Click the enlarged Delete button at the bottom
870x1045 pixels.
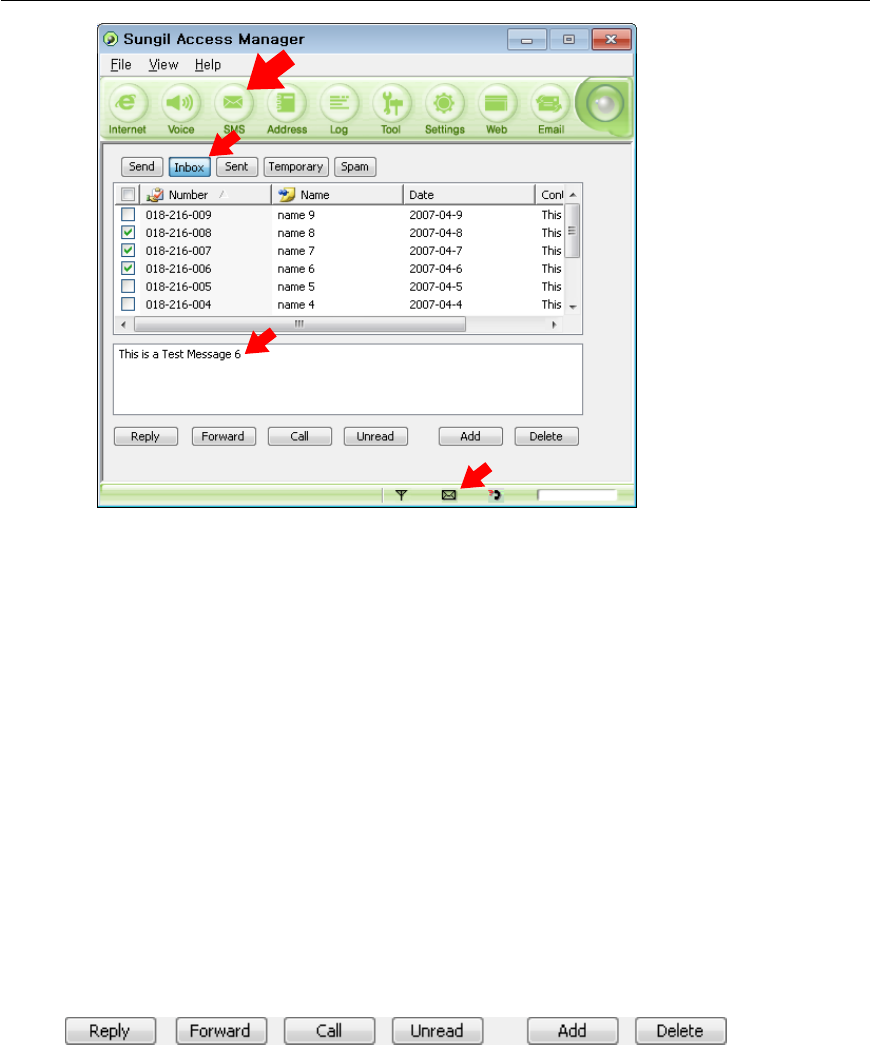[681, 1031]
